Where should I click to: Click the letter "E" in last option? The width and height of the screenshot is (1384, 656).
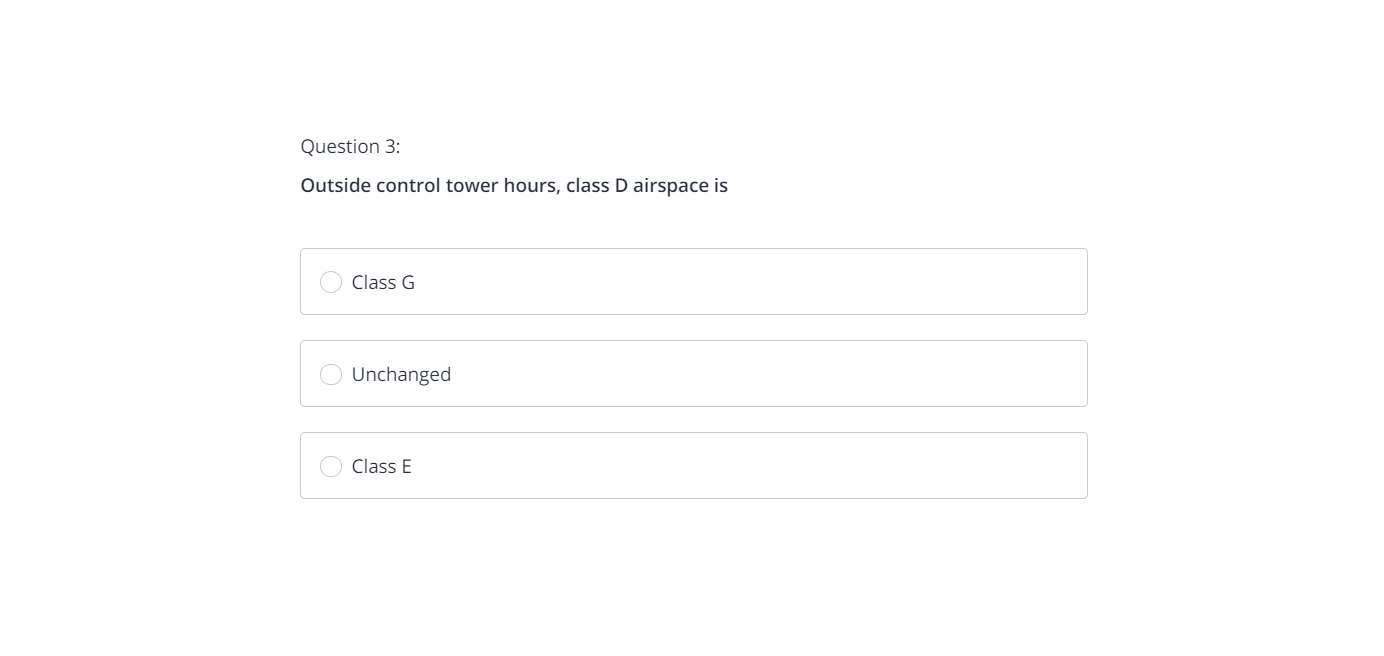(x=406, y=466)
